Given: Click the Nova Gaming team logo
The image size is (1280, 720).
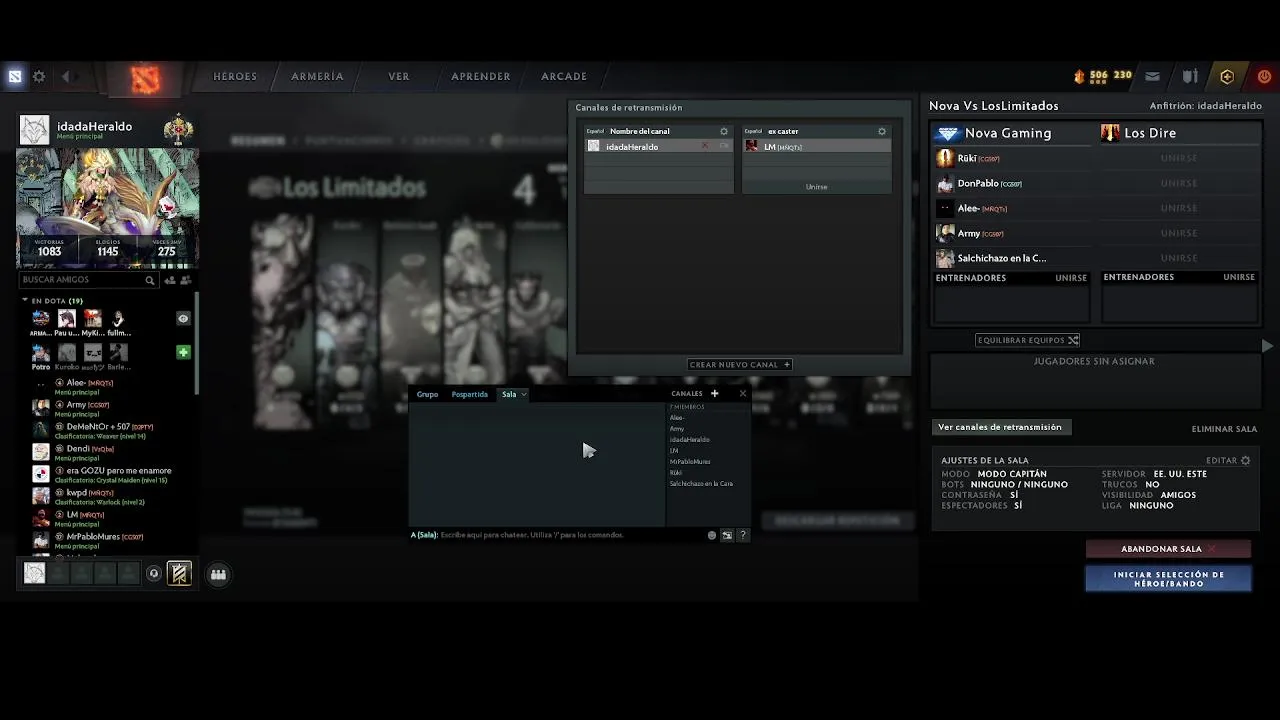Looking at the screenshot, I should 948,133.
